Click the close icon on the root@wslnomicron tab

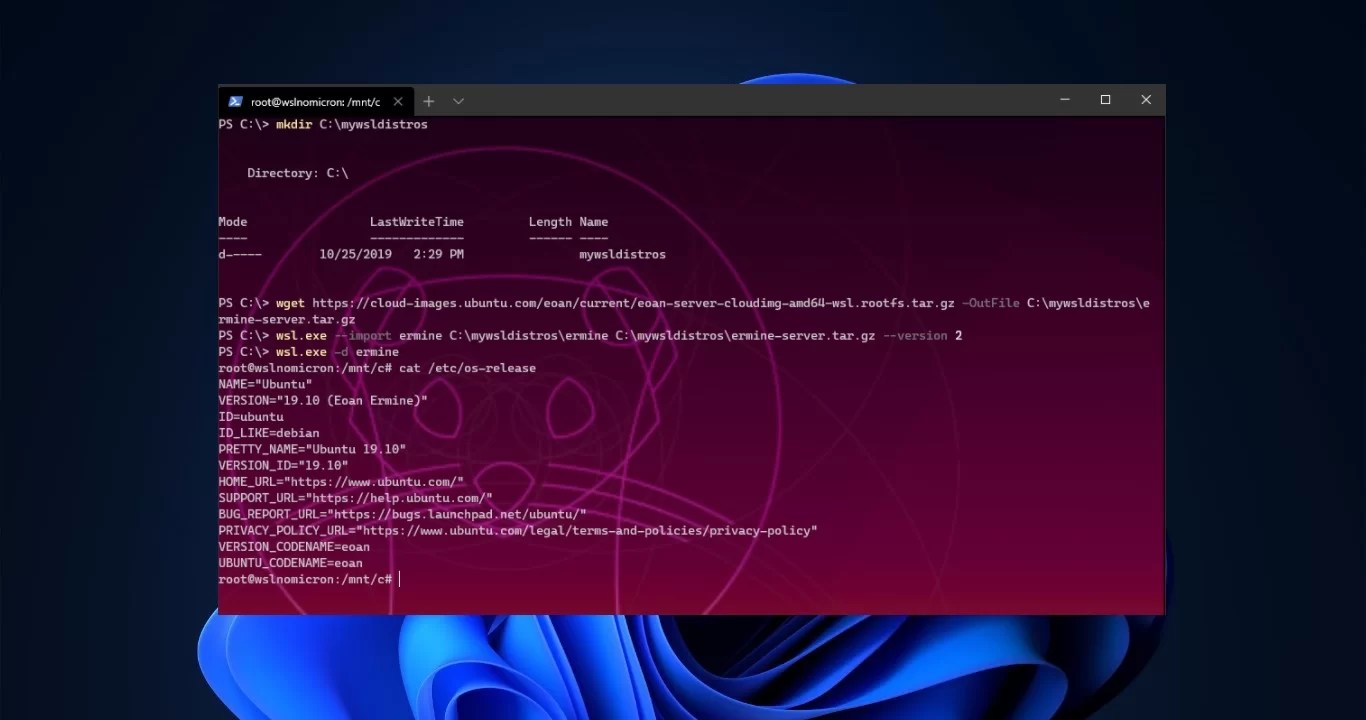click(x=398, y=101)
